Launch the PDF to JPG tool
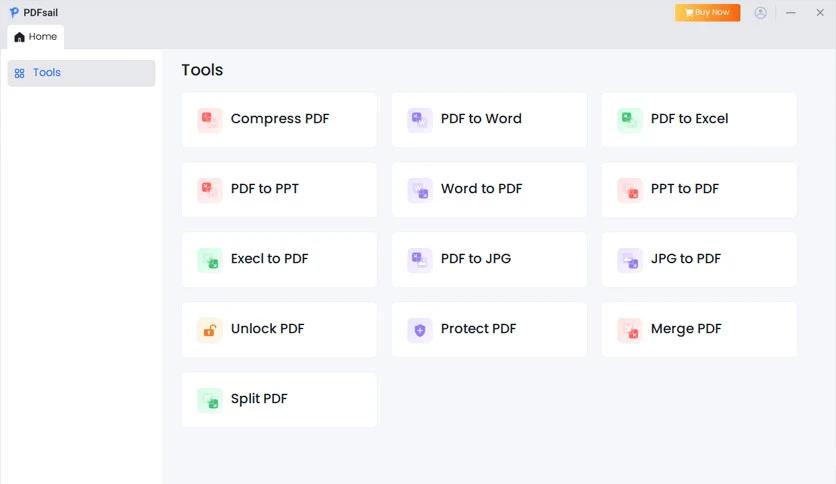 [489, 260]
